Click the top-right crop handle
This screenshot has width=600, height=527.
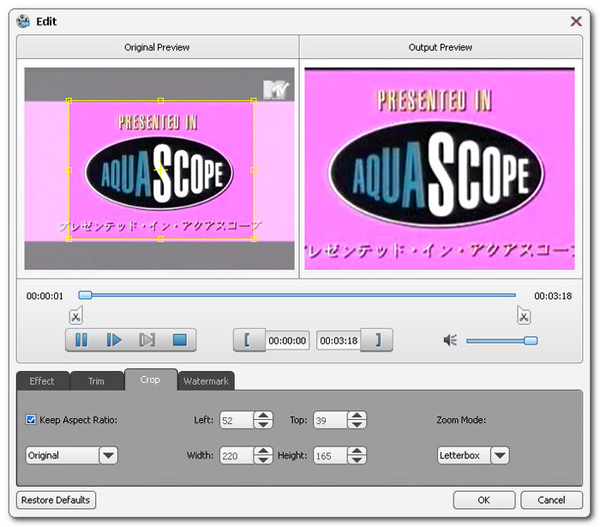click(x=253, y=101)
